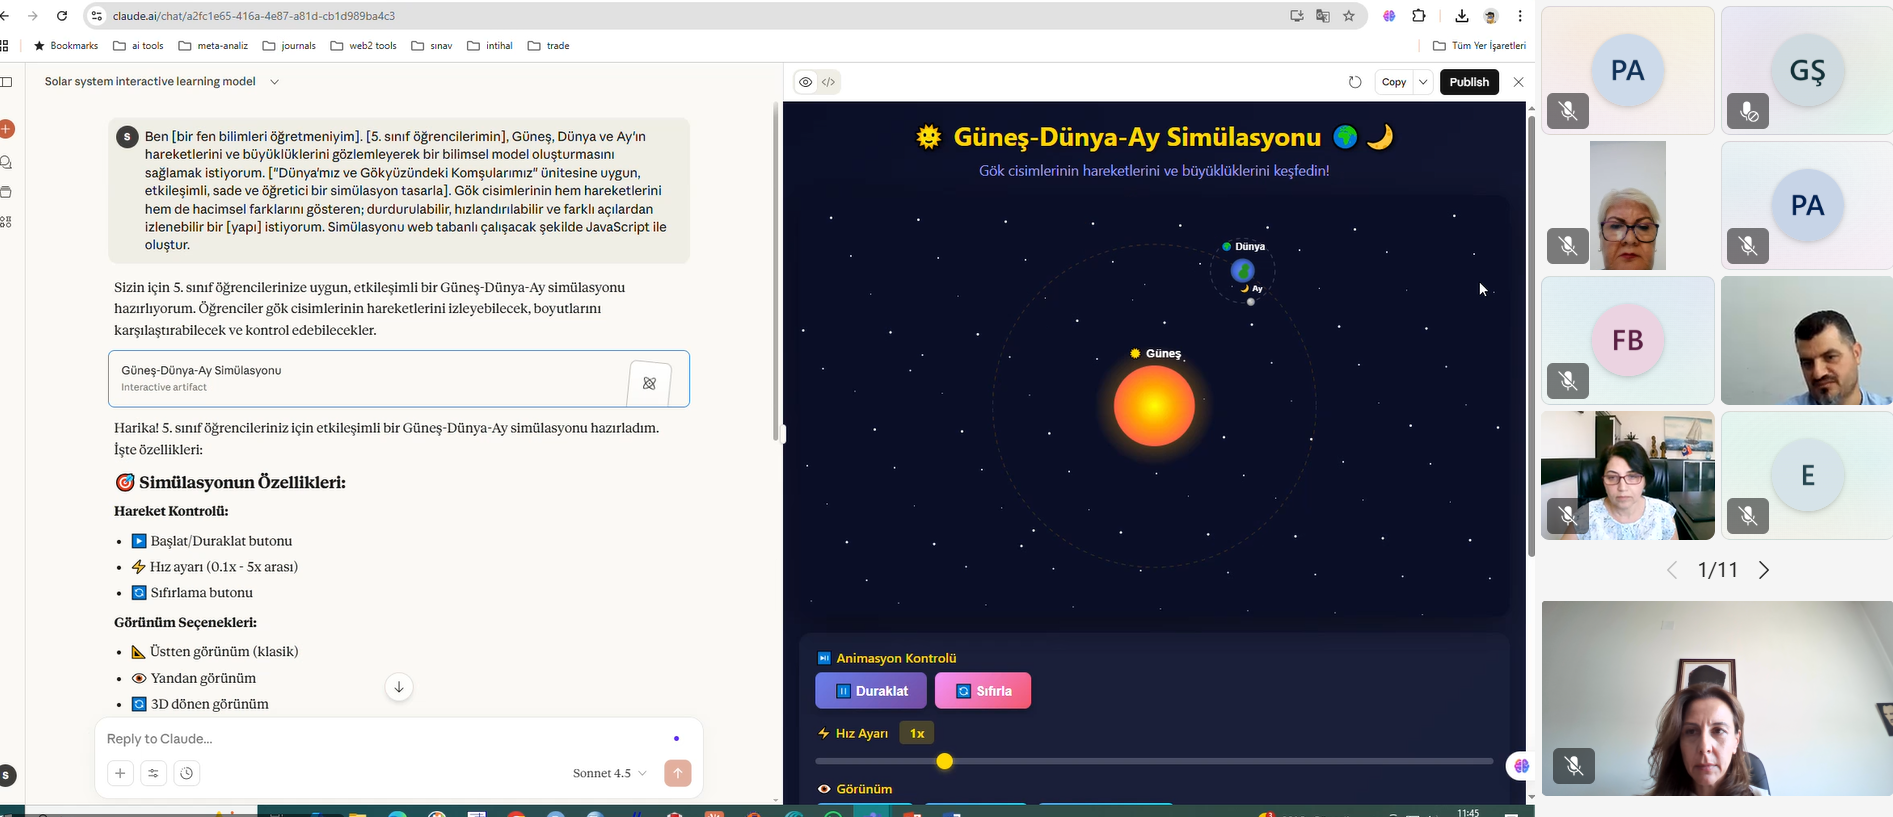Bookmark this page with the star icon
The height and width of the screenshot is (817, 1893).
pos(1349,16)
